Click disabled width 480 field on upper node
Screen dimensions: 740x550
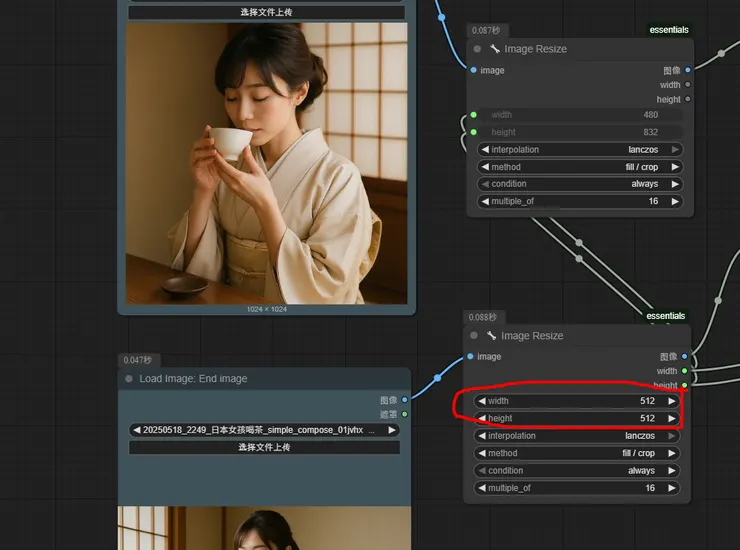pyautogui.click(x=580, y=115)
